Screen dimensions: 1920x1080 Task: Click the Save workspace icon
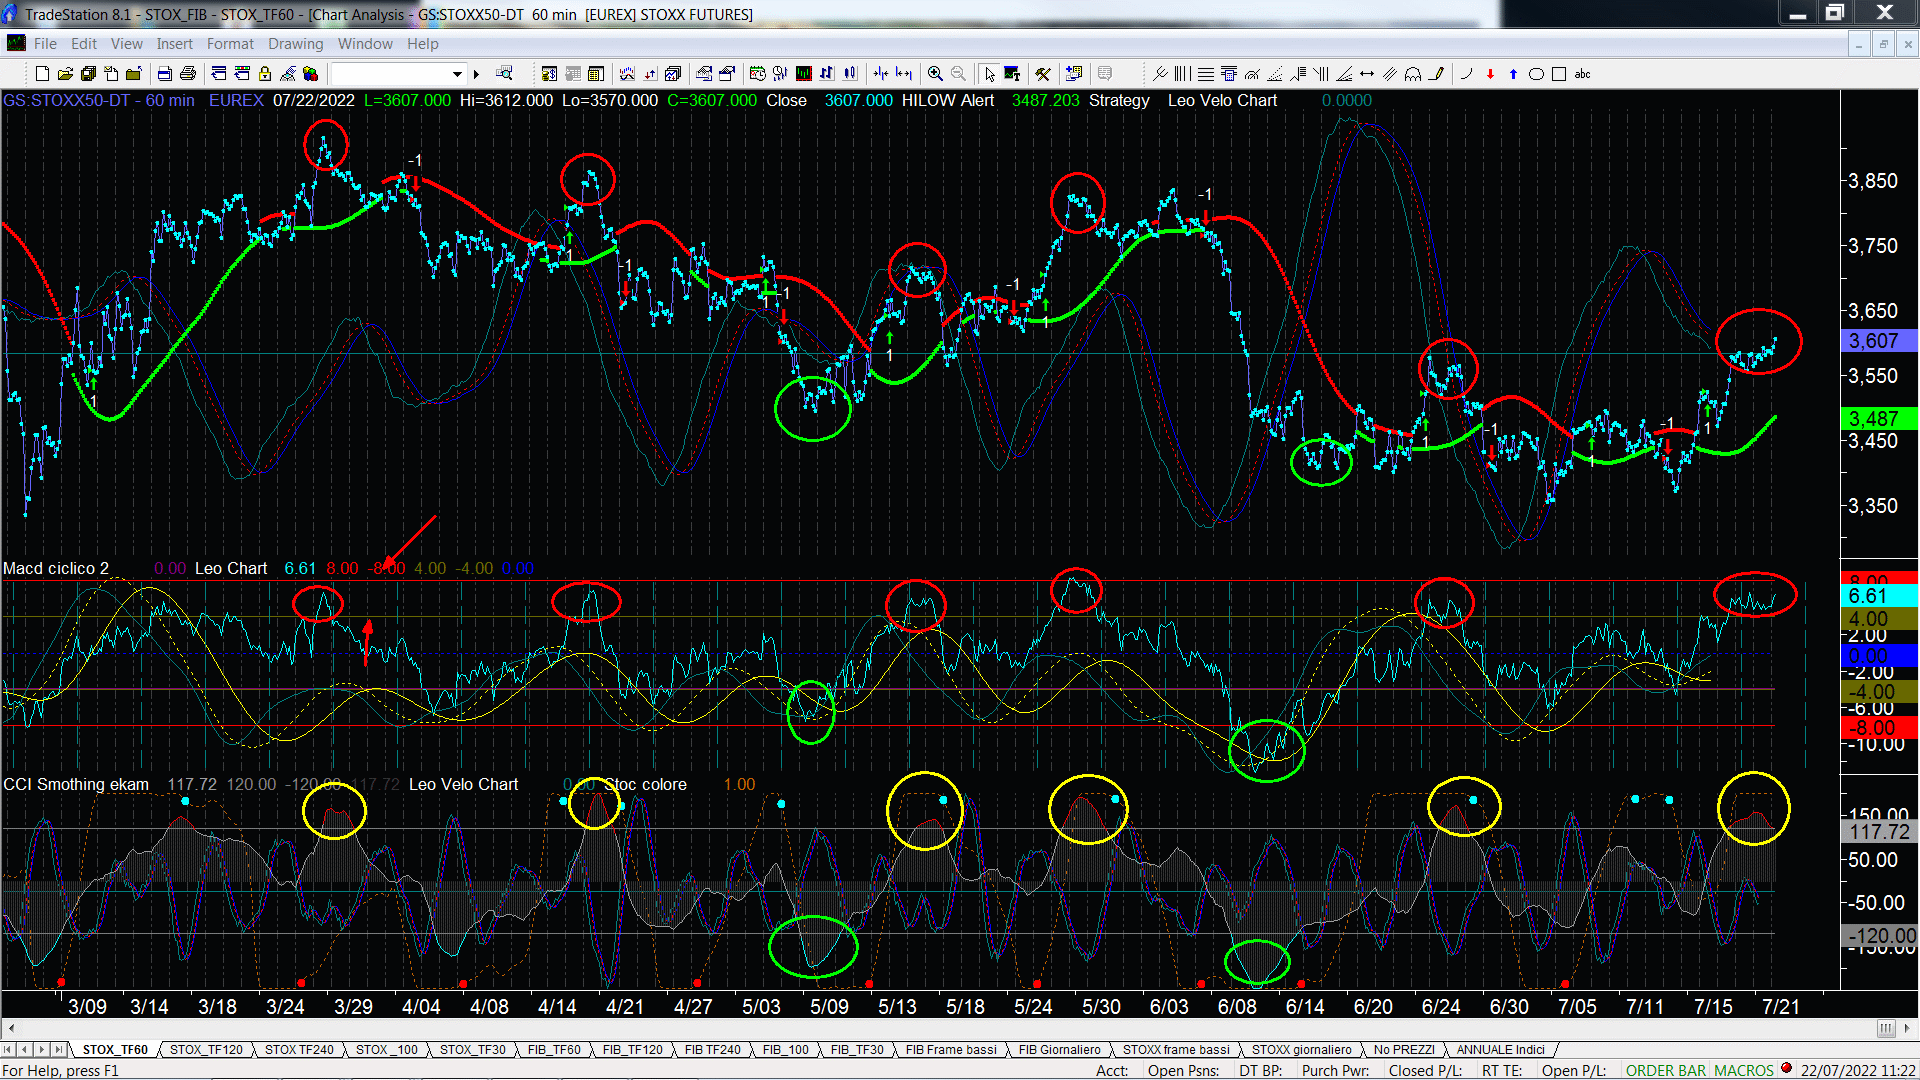pos(88,74)
